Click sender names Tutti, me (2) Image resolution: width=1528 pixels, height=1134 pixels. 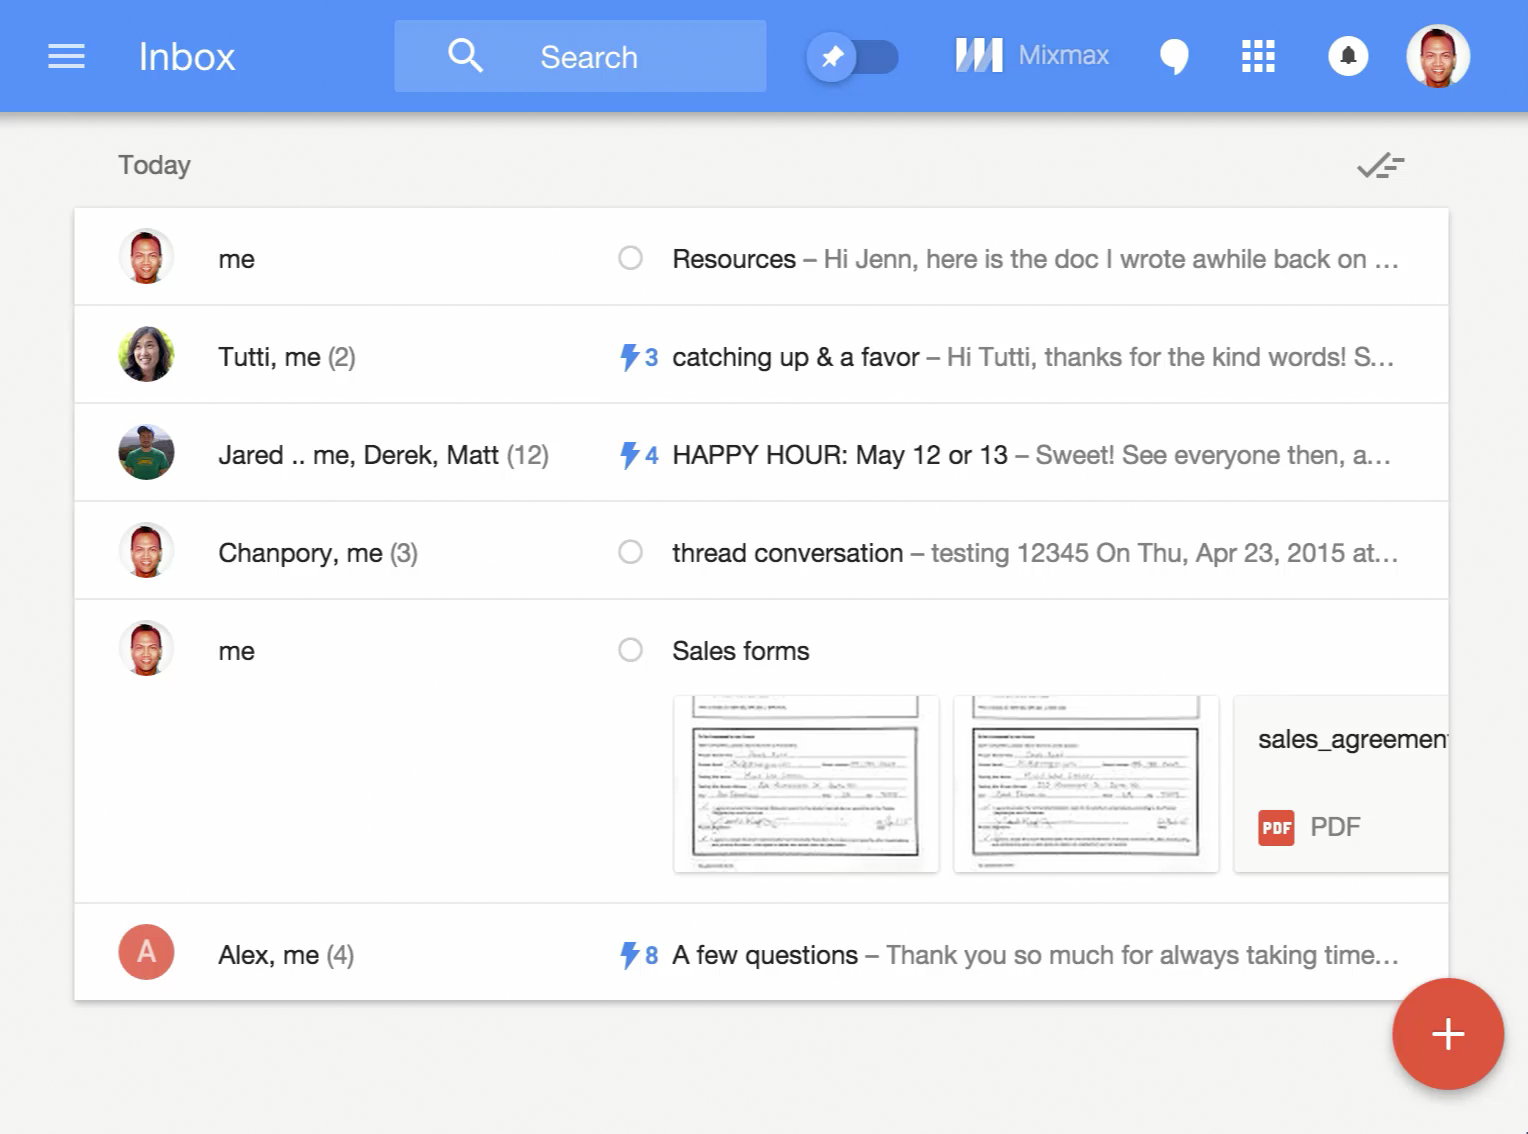(x=287, y=357)
